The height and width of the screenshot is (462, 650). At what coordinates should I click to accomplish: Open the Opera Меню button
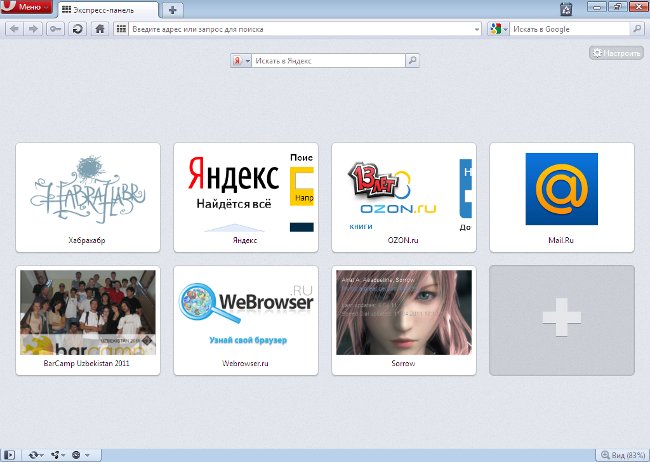tap(27, 8)
